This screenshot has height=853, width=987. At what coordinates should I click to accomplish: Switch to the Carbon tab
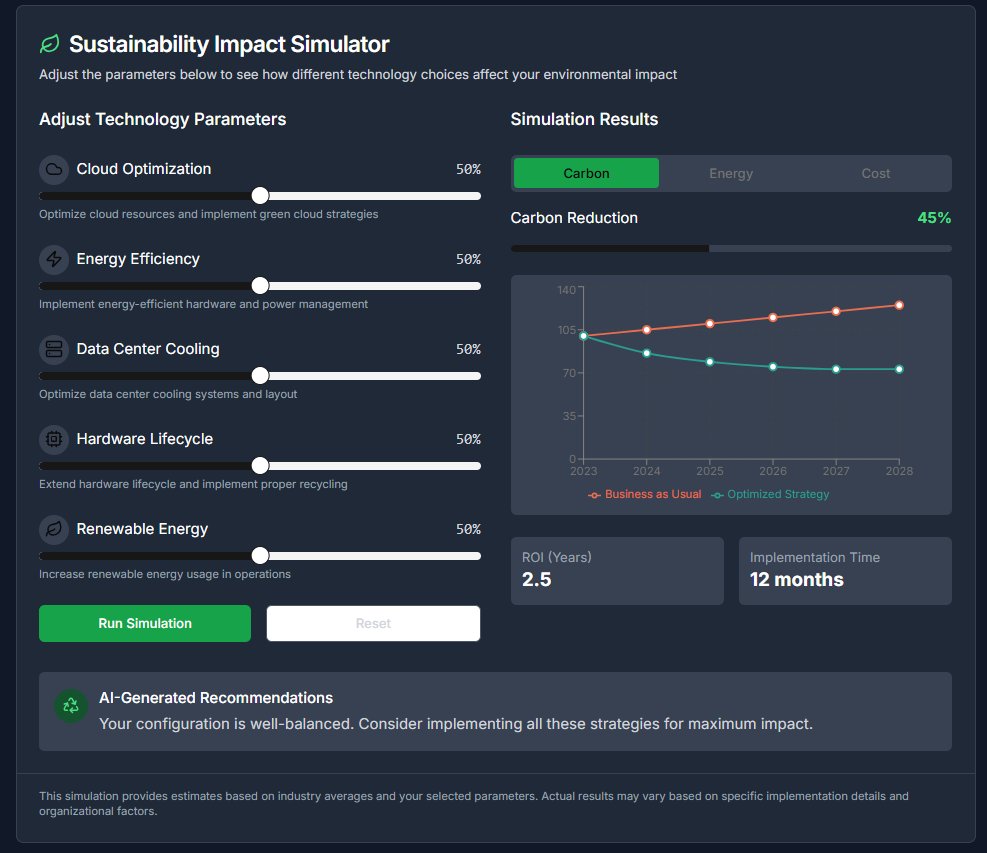(586, 173)
